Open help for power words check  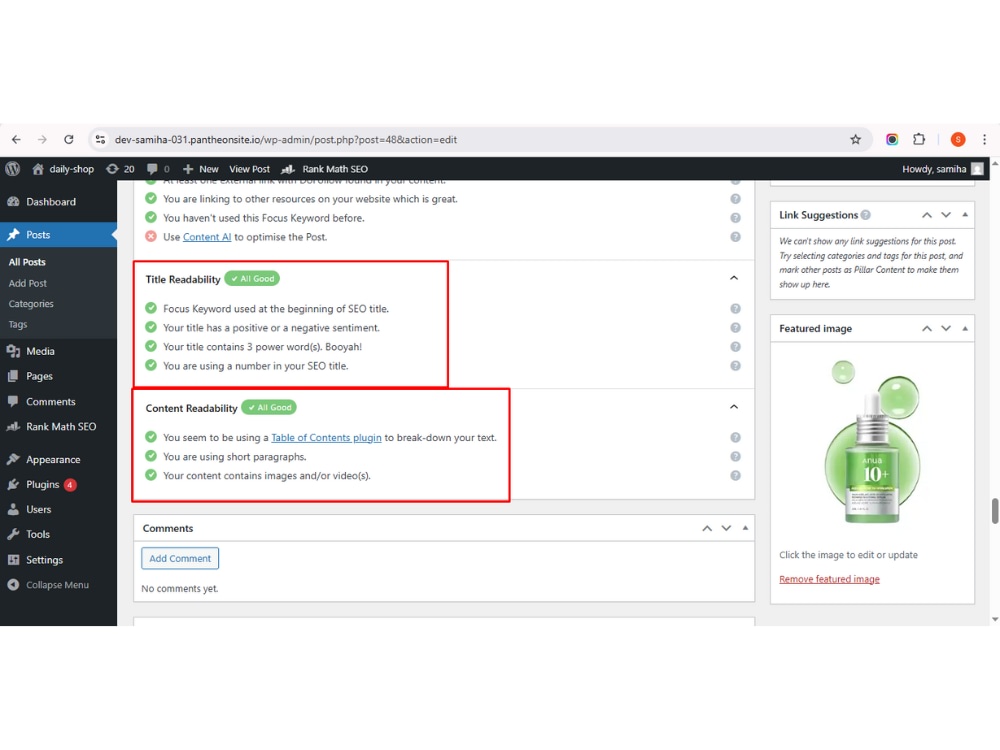pyautogui.click(x=735, y=347)
